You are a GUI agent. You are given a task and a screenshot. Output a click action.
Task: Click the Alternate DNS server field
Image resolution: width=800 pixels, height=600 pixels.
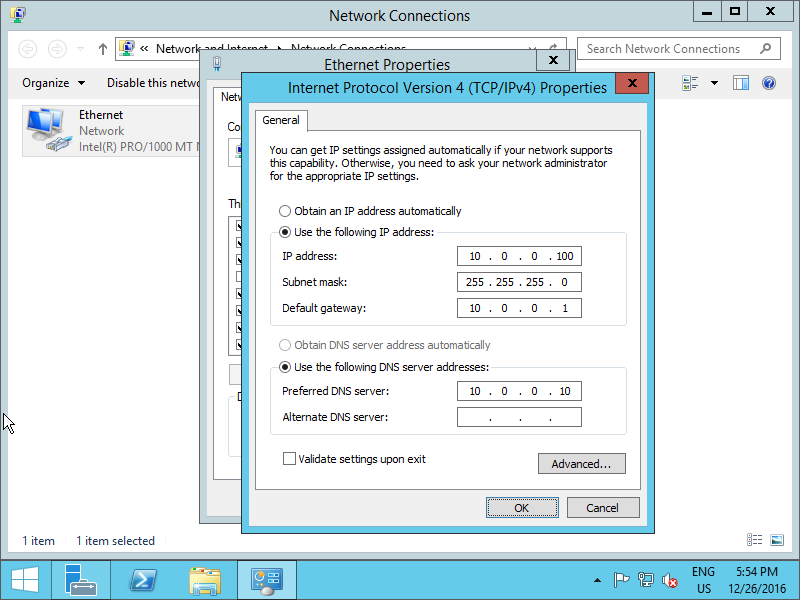[x=519, y=417]
